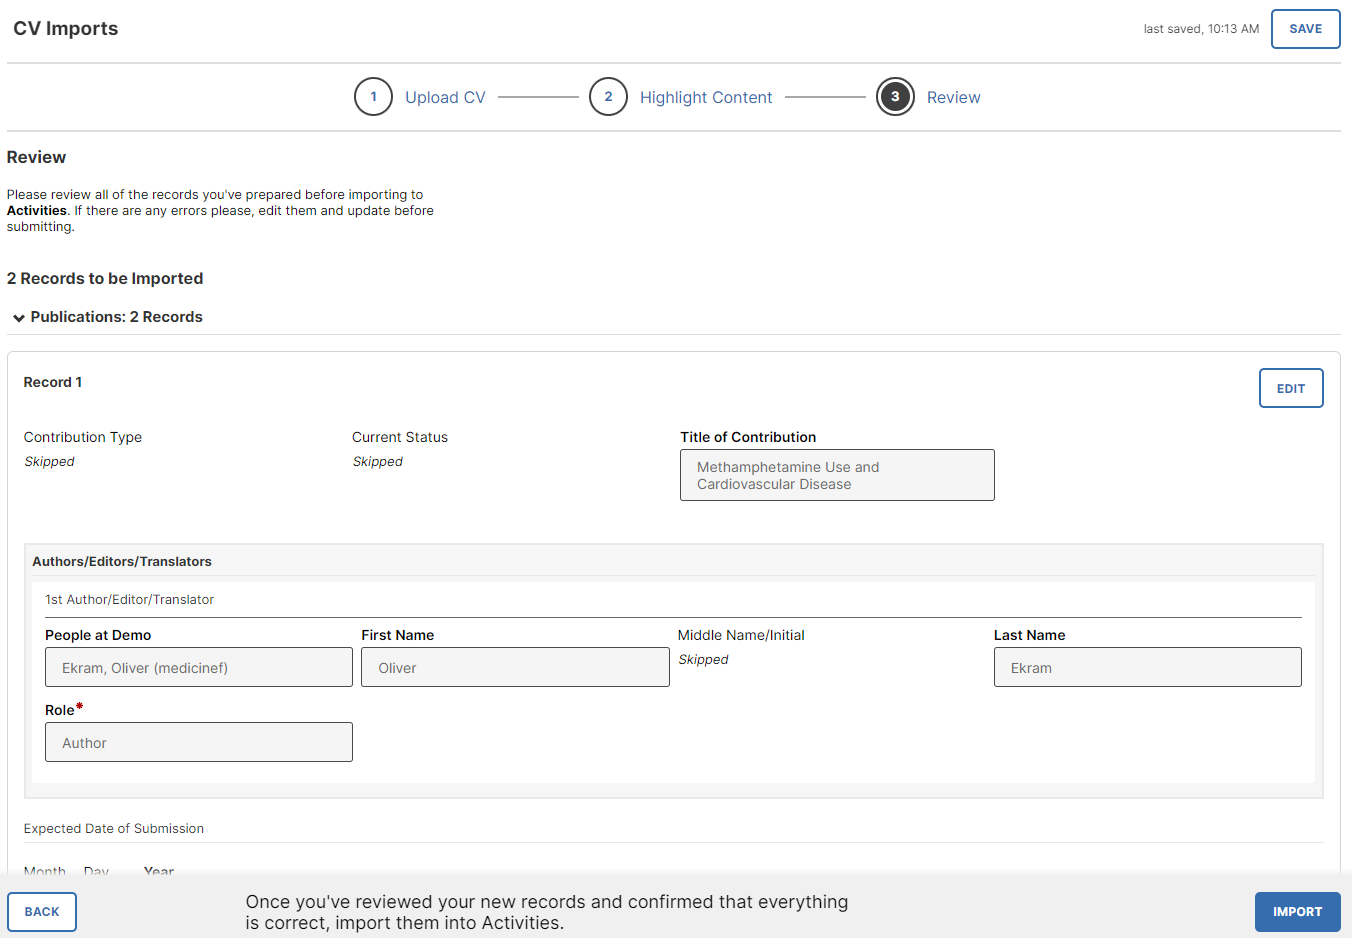This screenshot has width=1352, height=938.
Task: Switch to the Highlight Content step
Action: (x=706, y=96)
